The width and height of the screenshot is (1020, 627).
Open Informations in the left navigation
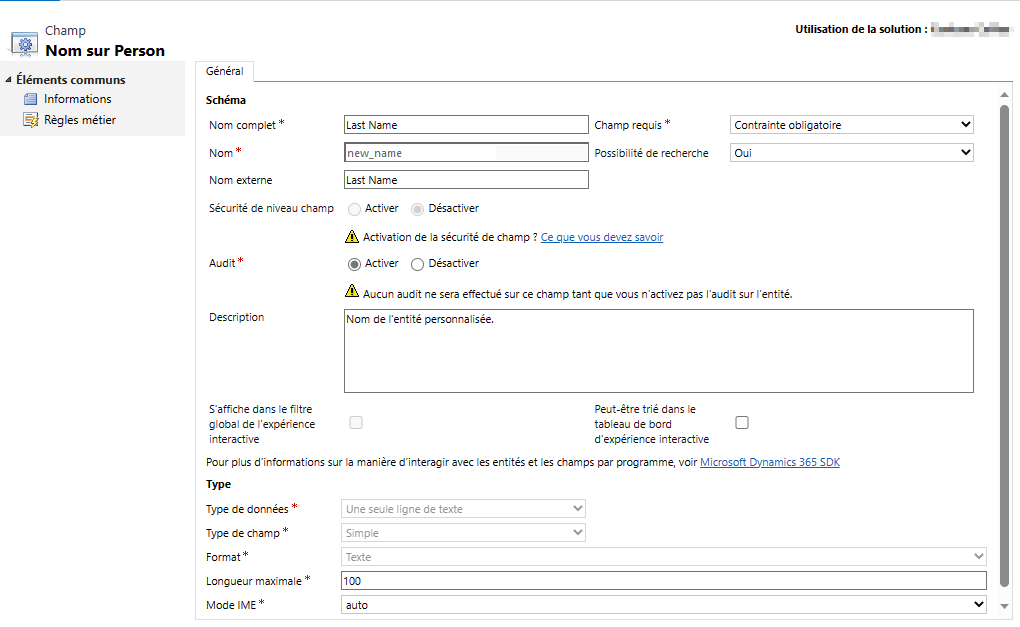[x=77, y=99]
